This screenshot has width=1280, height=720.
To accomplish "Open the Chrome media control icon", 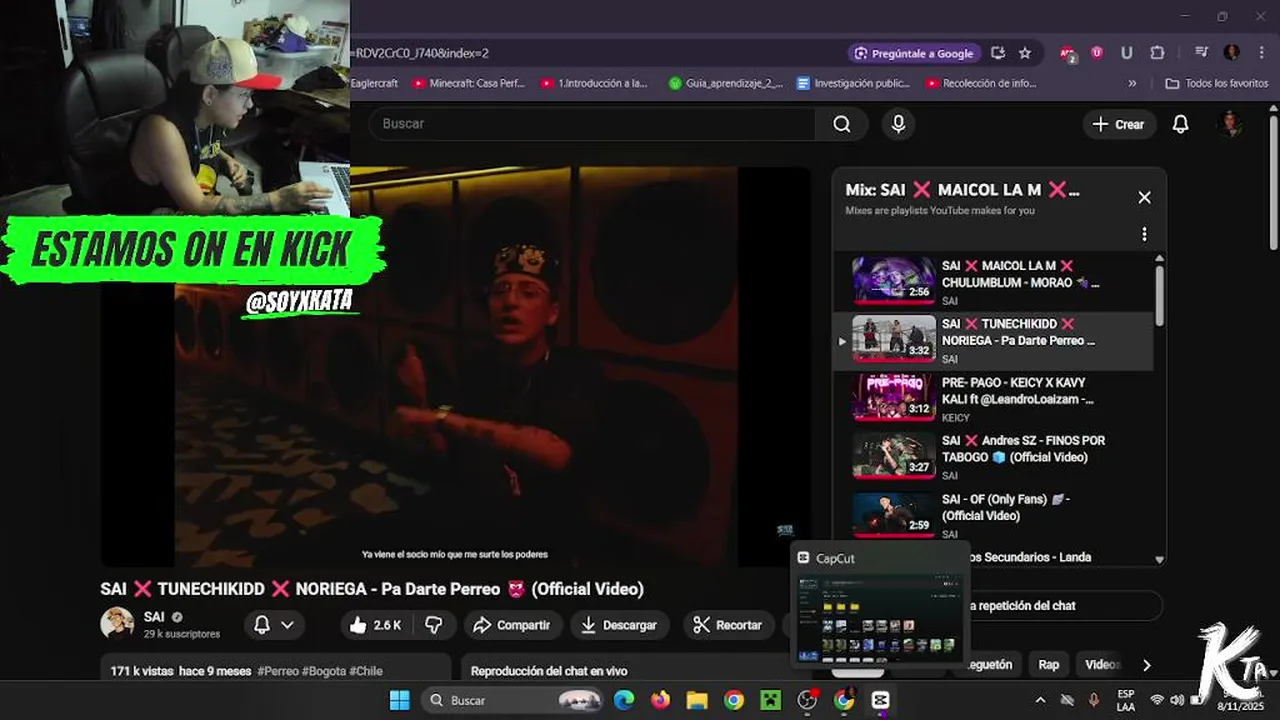I will pos(1201,53).
